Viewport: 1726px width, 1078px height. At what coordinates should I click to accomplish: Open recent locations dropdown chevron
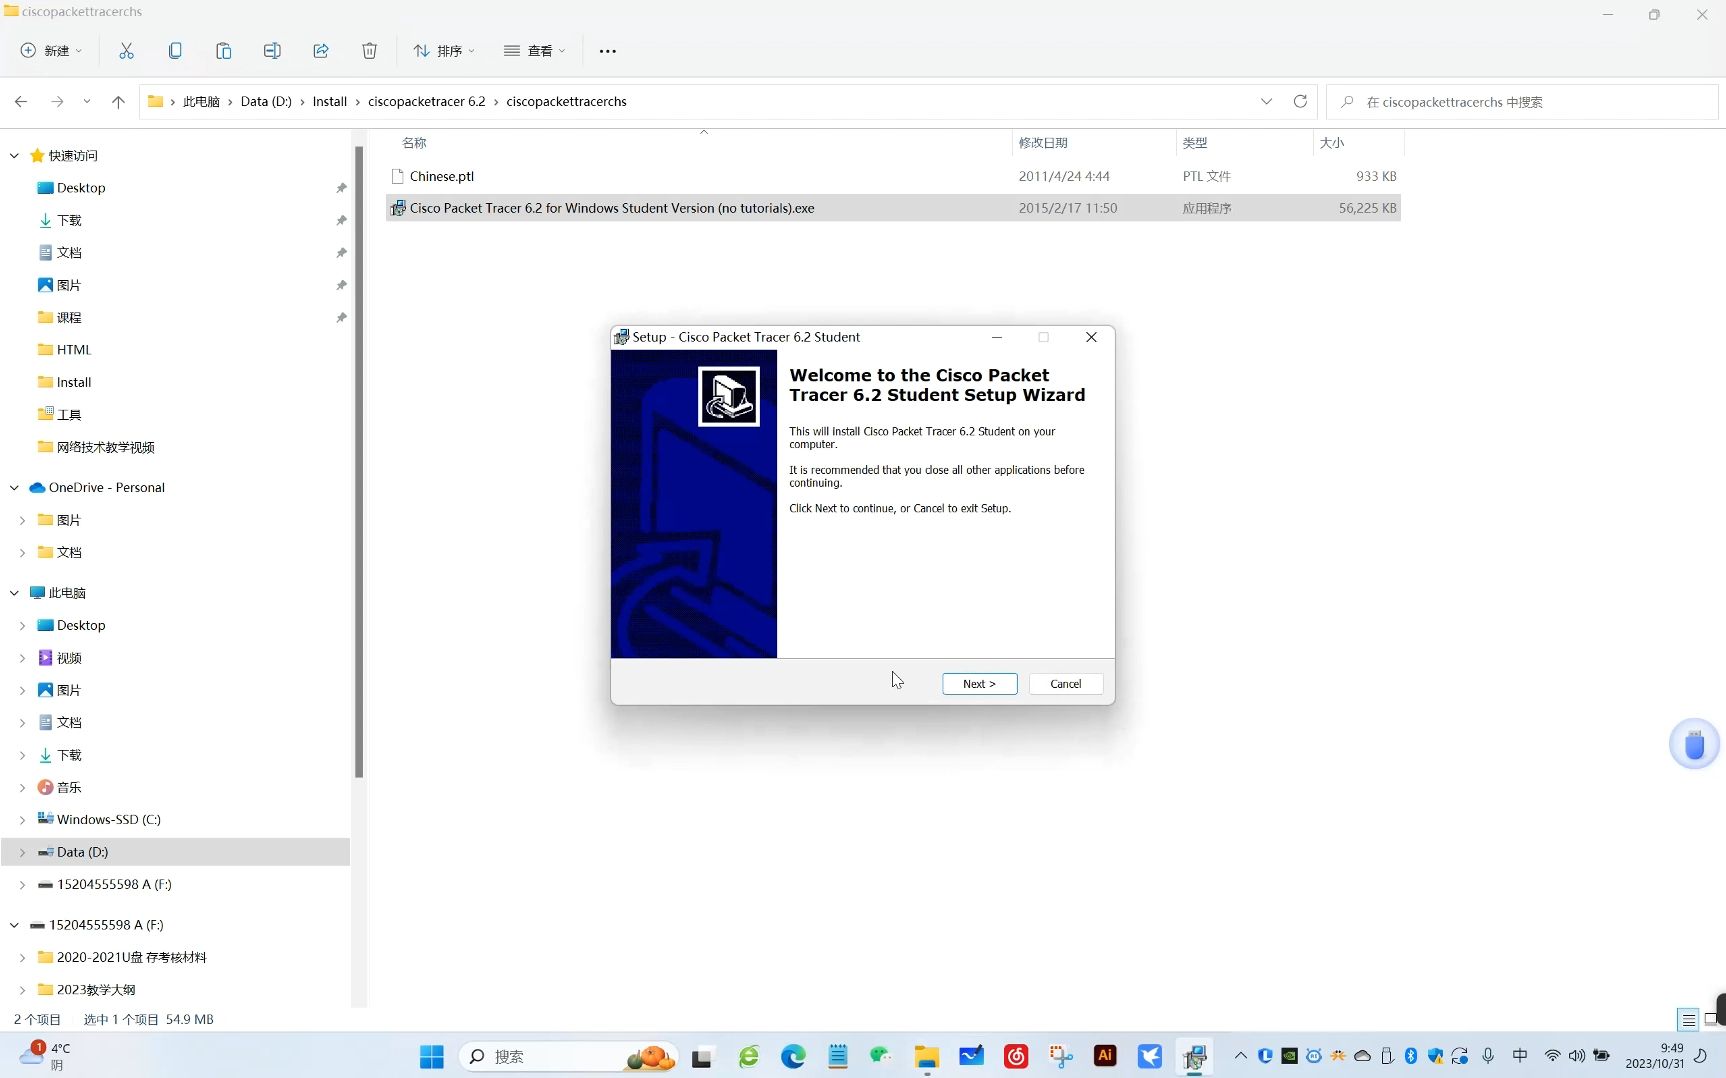tap(87, 102)
